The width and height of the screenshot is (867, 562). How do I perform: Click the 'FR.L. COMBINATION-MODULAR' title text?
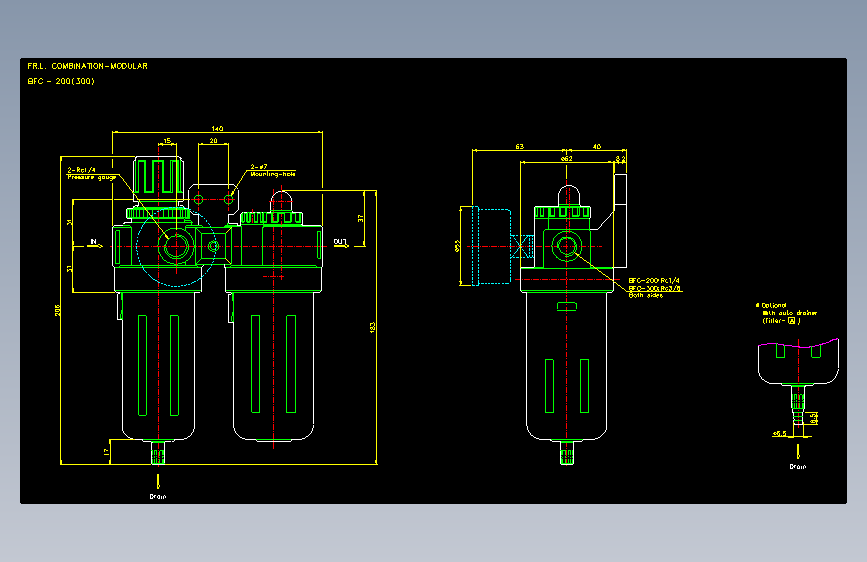tap(87, 66)
